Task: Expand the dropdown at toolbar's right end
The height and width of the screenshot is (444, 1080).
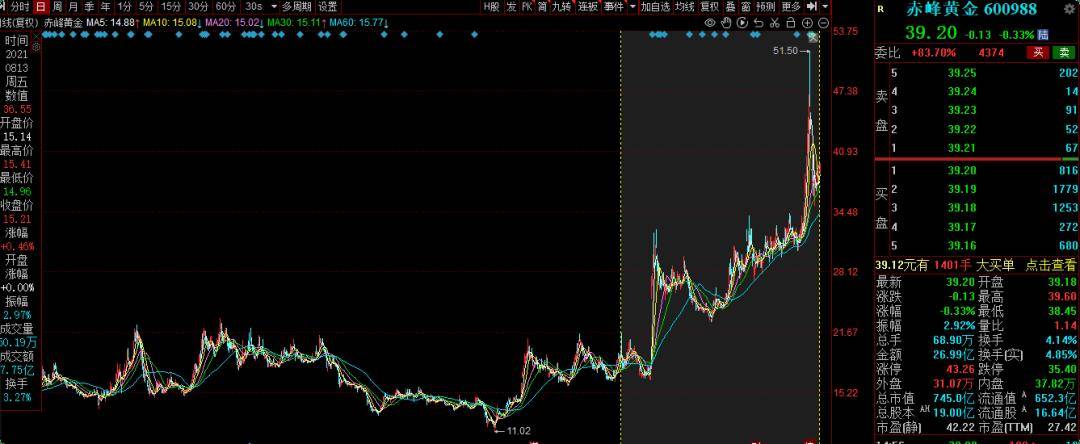Action: pyautogui.click(x=825, y=6)
